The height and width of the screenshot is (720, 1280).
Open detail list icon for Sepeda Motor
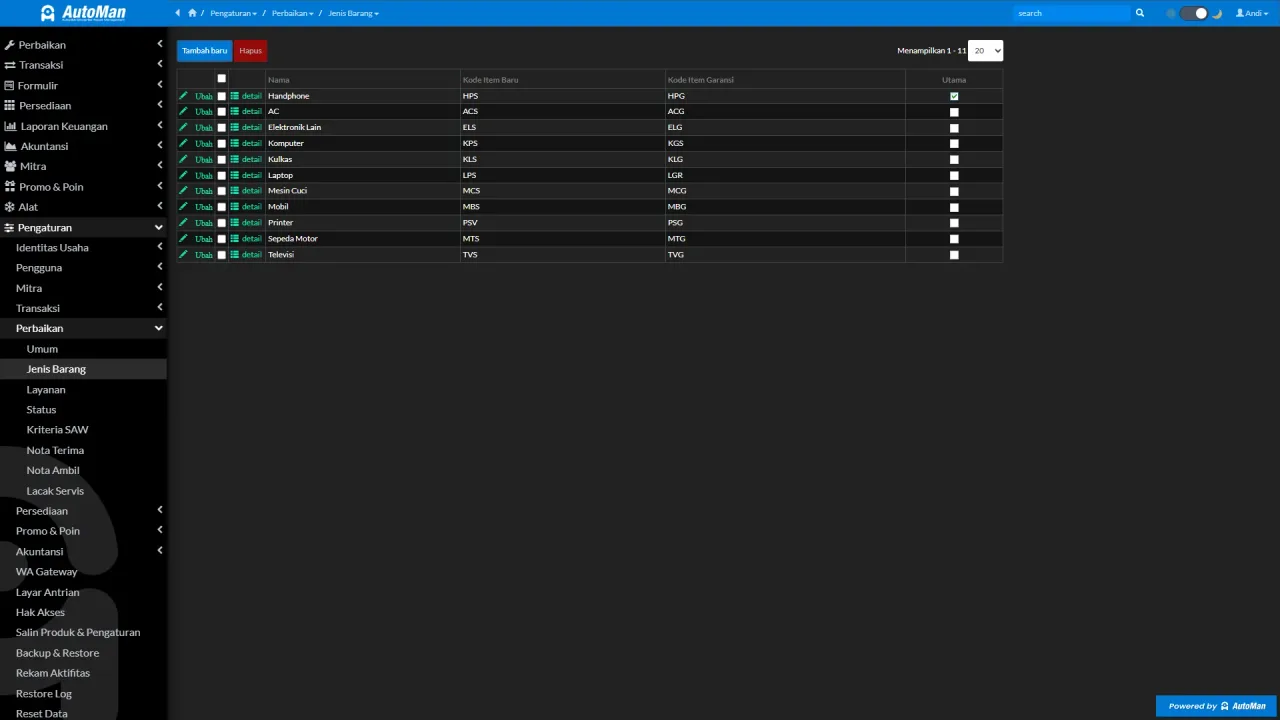point(235,239)
